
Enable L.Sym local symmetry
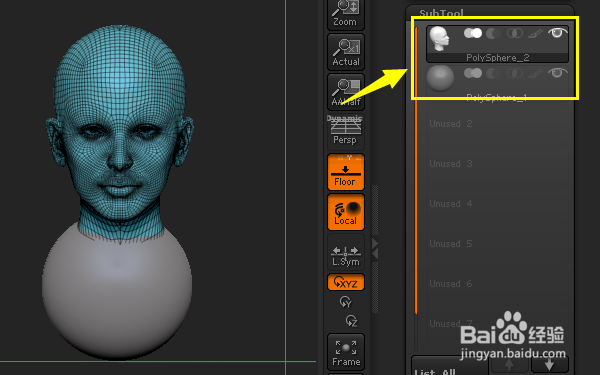pos(346,252)
